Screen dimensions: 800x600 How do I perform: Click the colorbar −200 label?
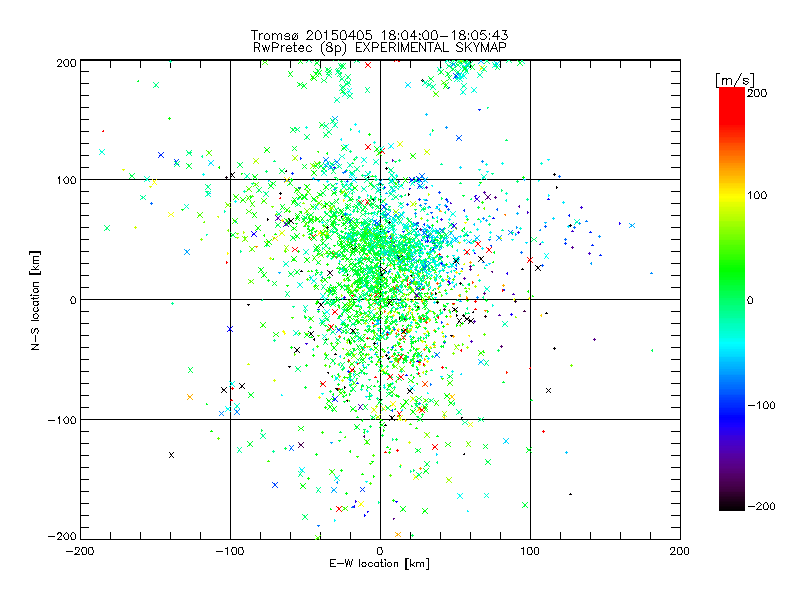point(761,506)
